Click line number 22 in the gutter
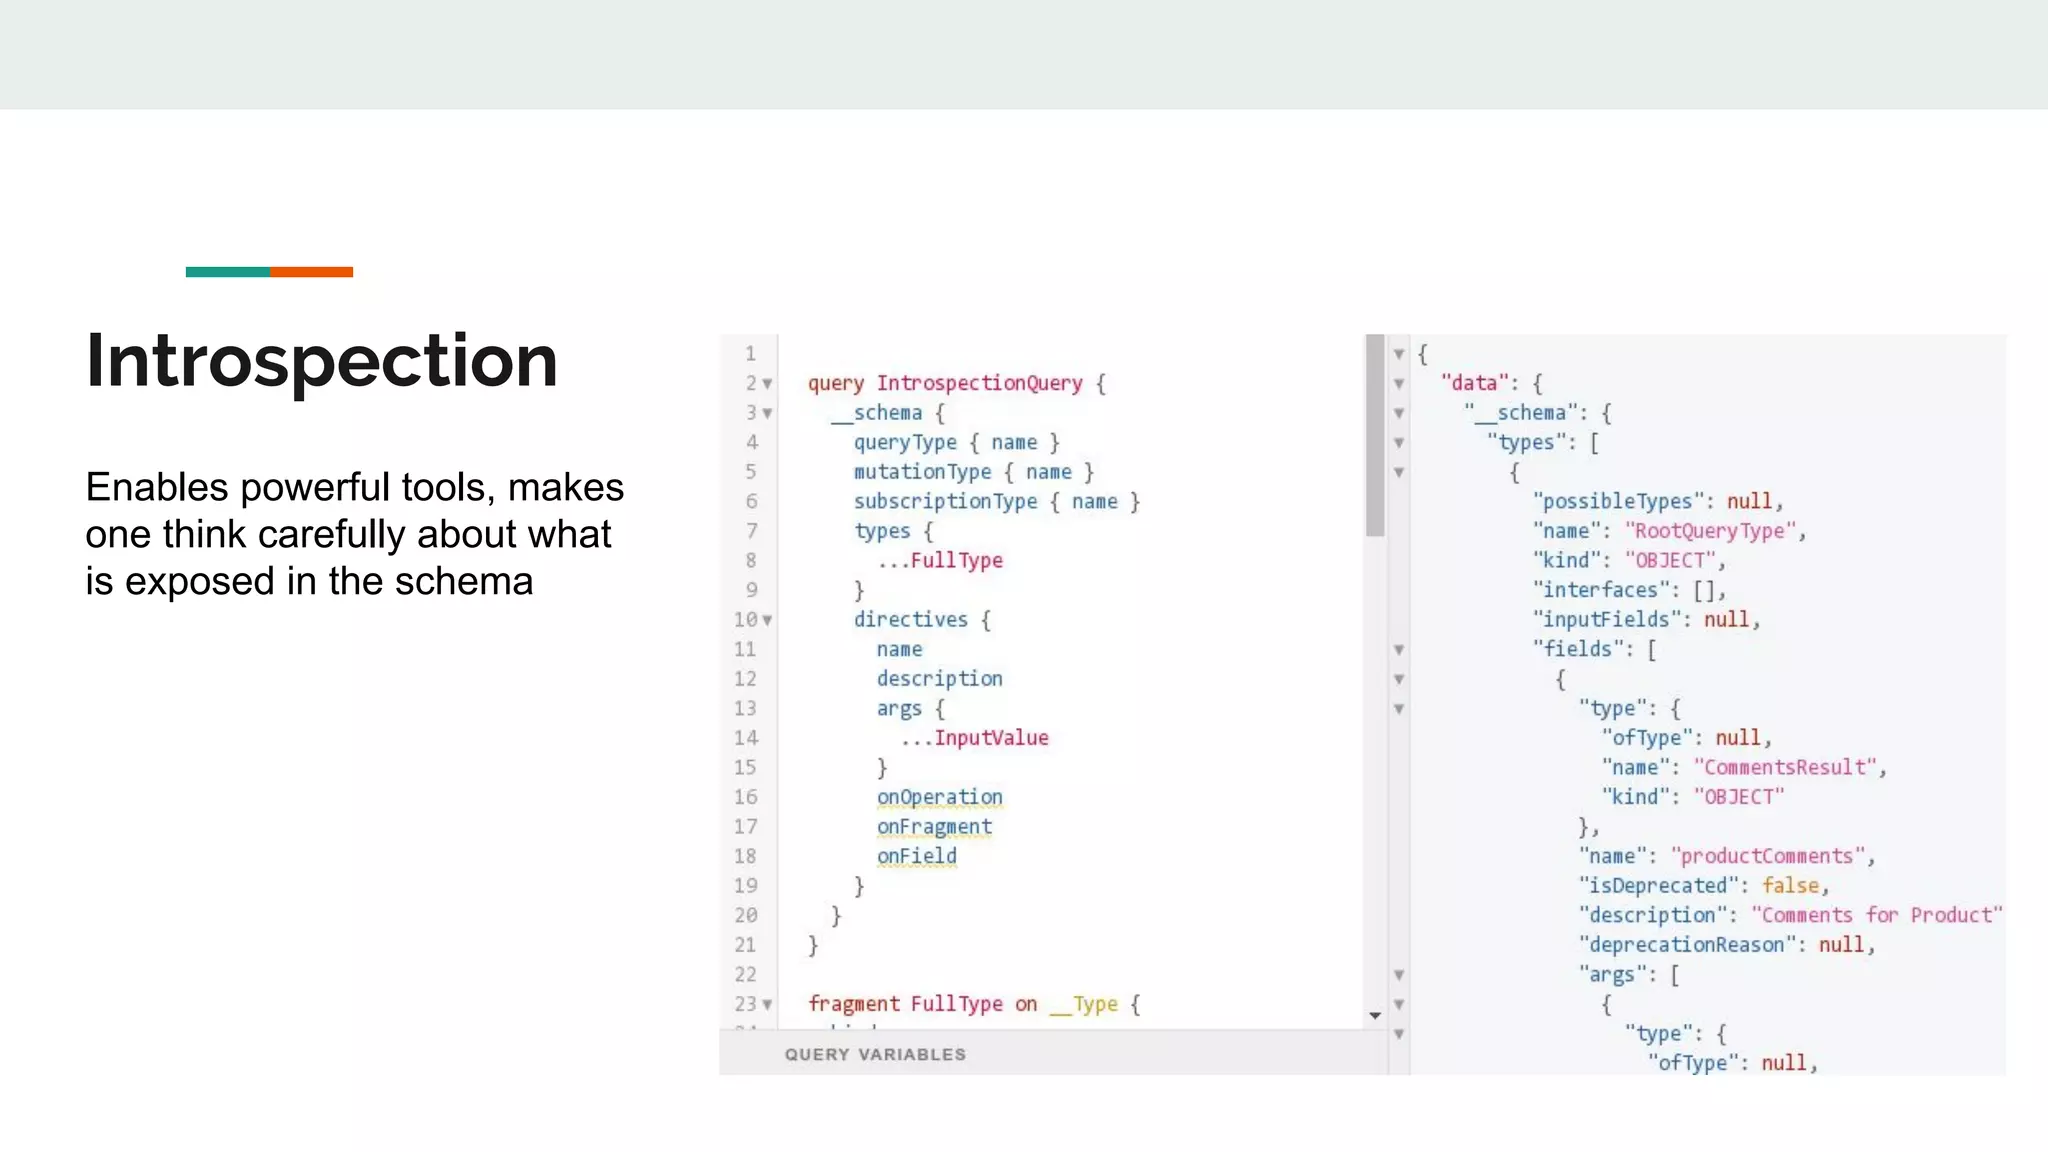Screen dimensions: 2048x1152 746,975
